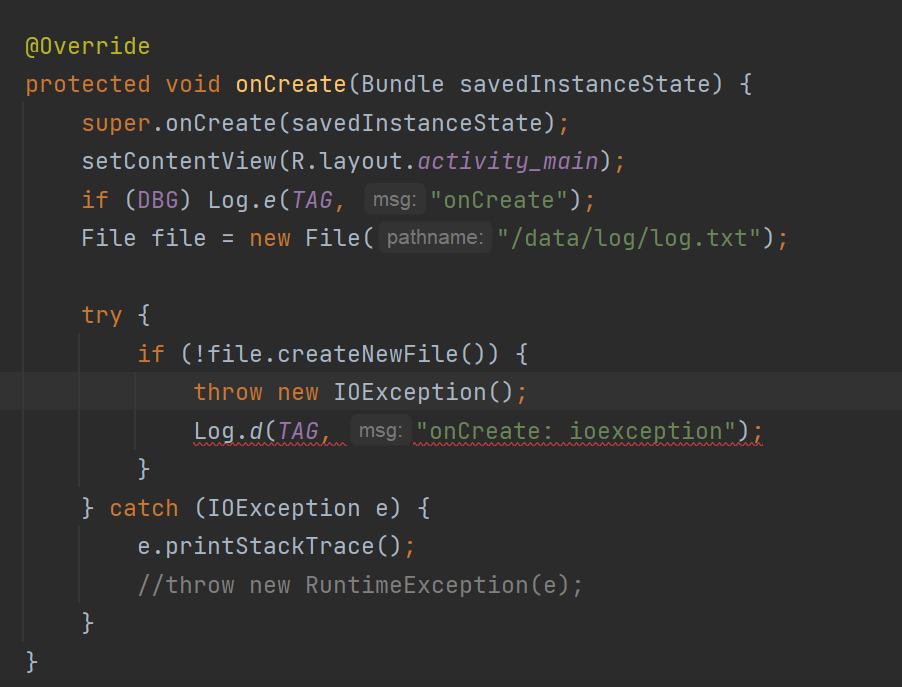Click DBG constant in if condition
The image size is (902, 687).
pyautogui.click(x=158, y=200)
